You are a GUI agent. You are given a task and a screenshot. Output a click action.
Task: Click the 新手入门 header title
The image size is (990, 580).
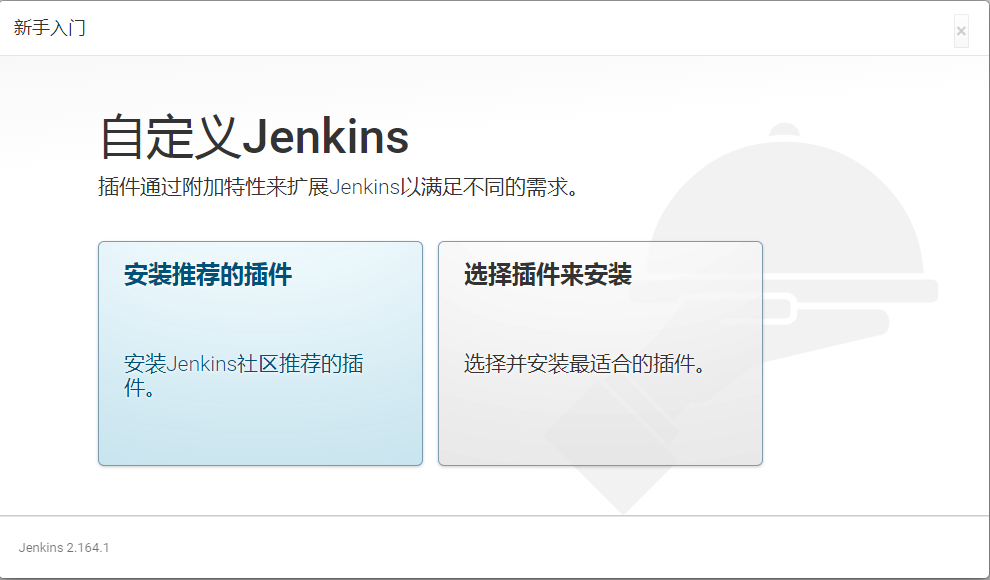click(x=49, y=28)
